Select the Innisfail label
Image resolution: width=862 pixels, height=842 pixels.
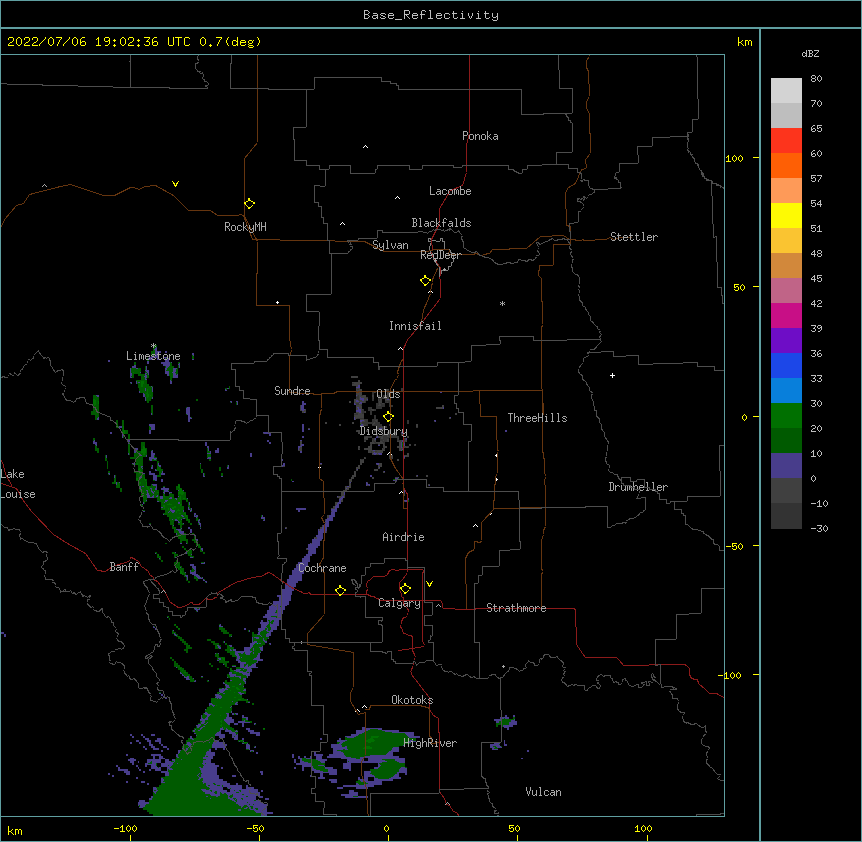pyautogui.click(x=415, y=326)
